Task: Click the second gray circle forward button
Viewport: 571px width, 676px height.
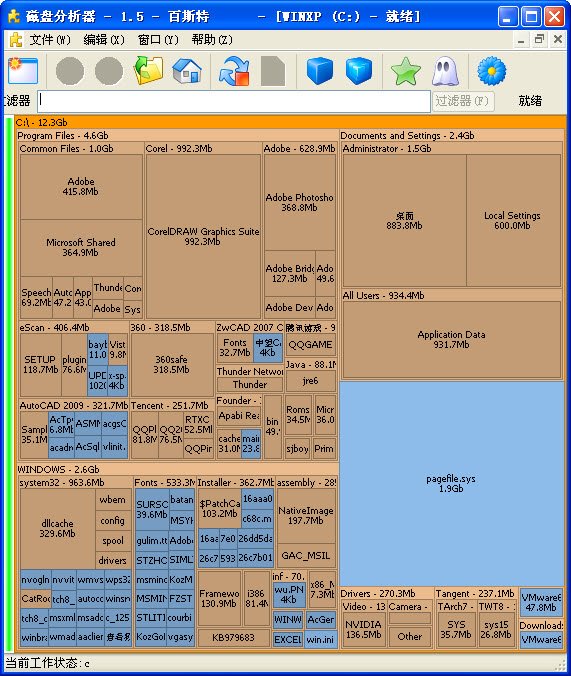Action: [109, 71]
